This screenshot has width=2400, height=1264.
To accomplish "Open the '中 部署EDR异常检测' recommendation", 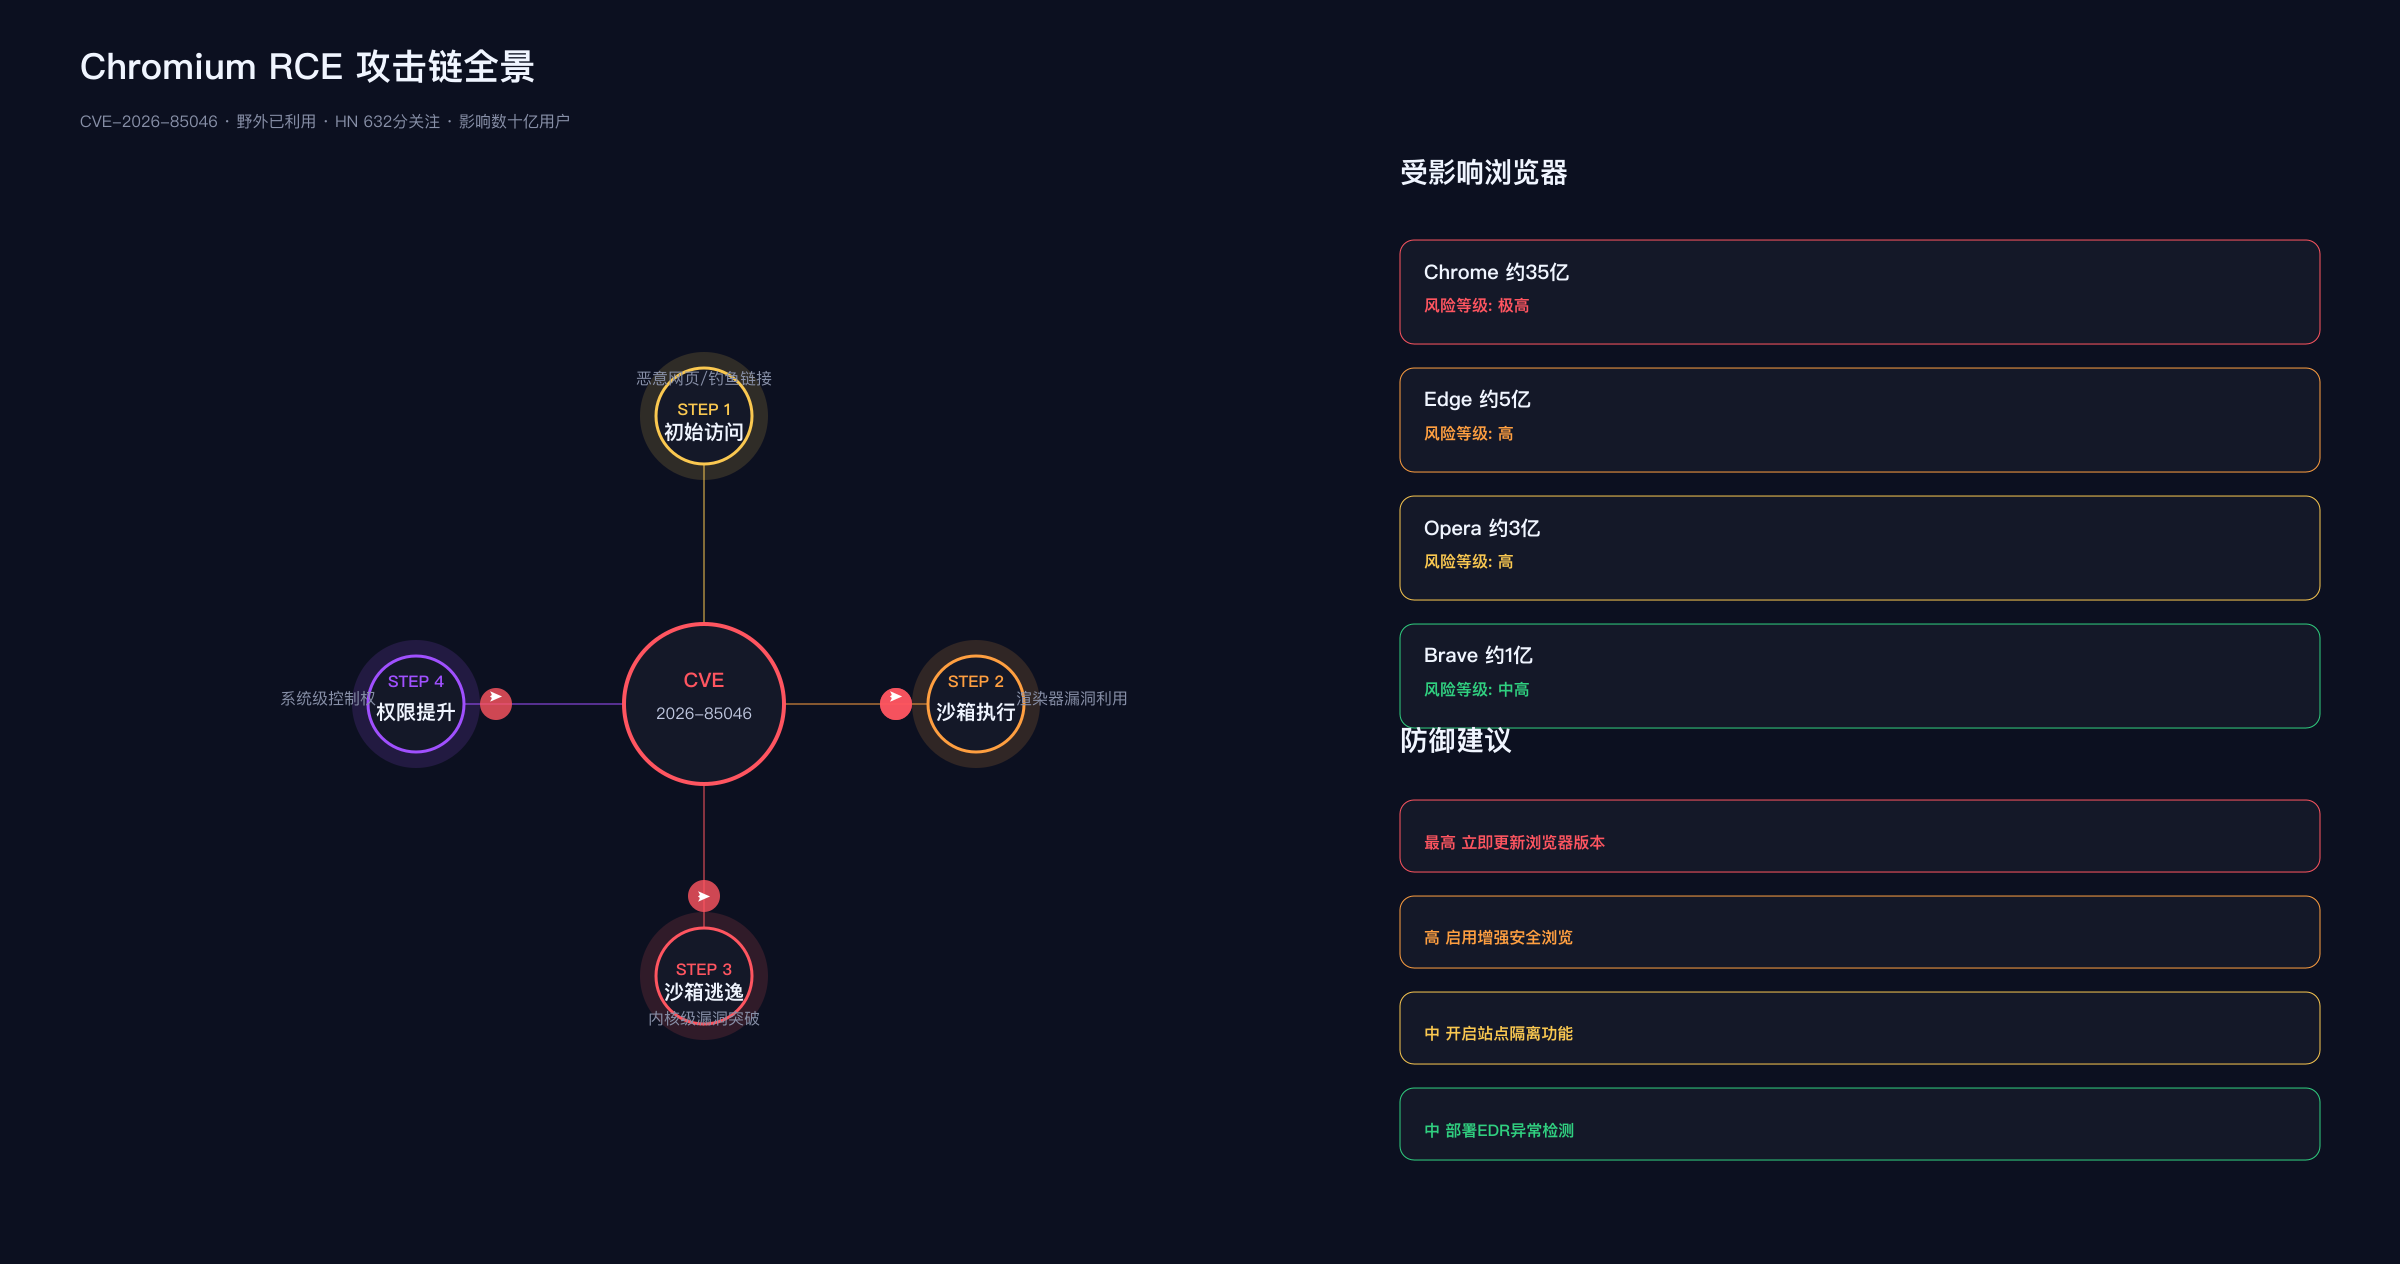I will coord(1860,1124).
